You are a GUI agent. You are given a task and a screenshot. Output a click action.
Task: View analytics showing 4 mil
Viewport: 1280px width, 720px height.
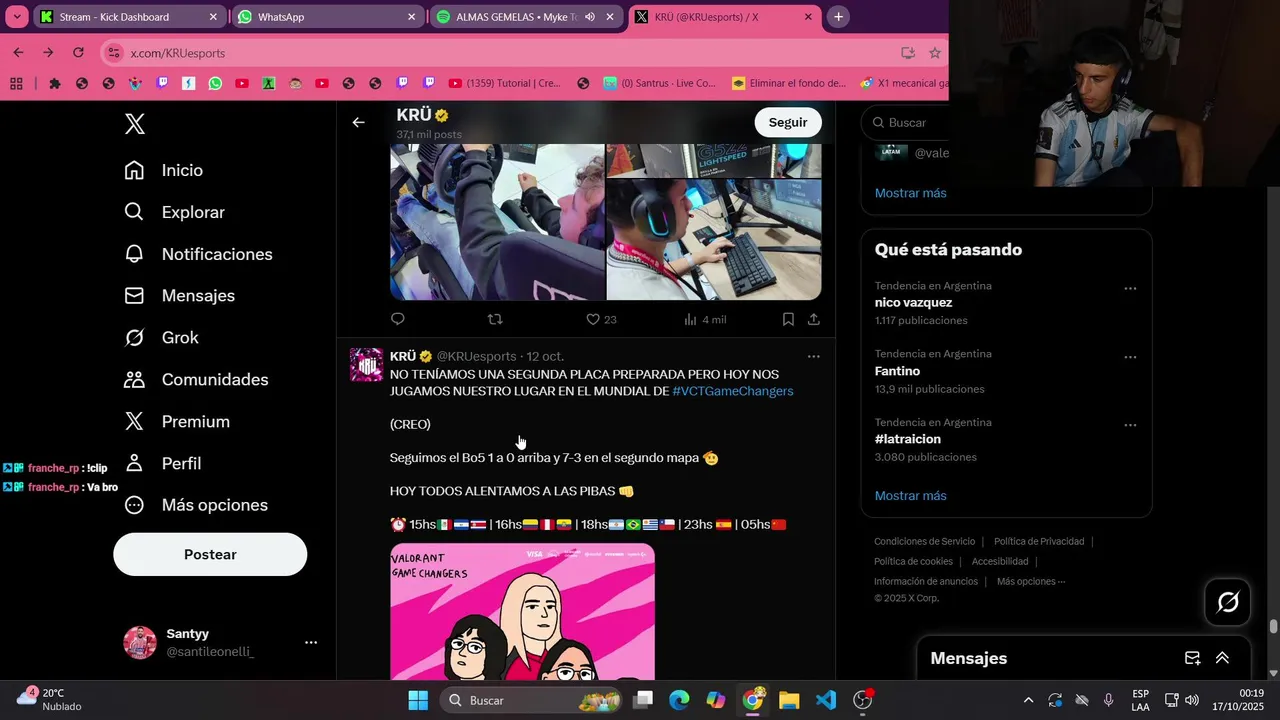pos(705,319)
